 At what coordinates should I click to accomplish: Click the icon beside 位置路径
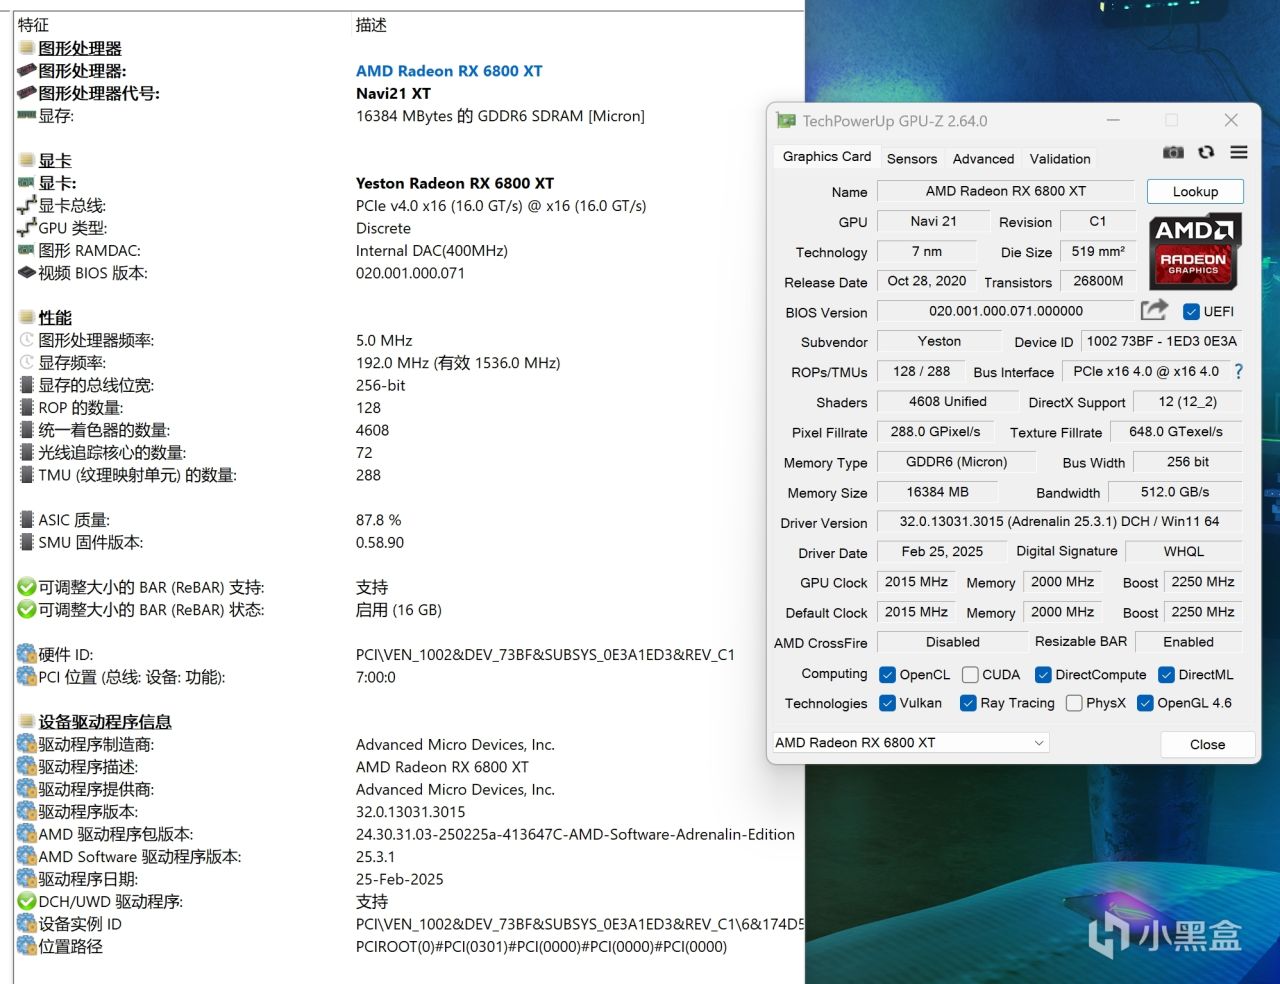pos(27,946)
